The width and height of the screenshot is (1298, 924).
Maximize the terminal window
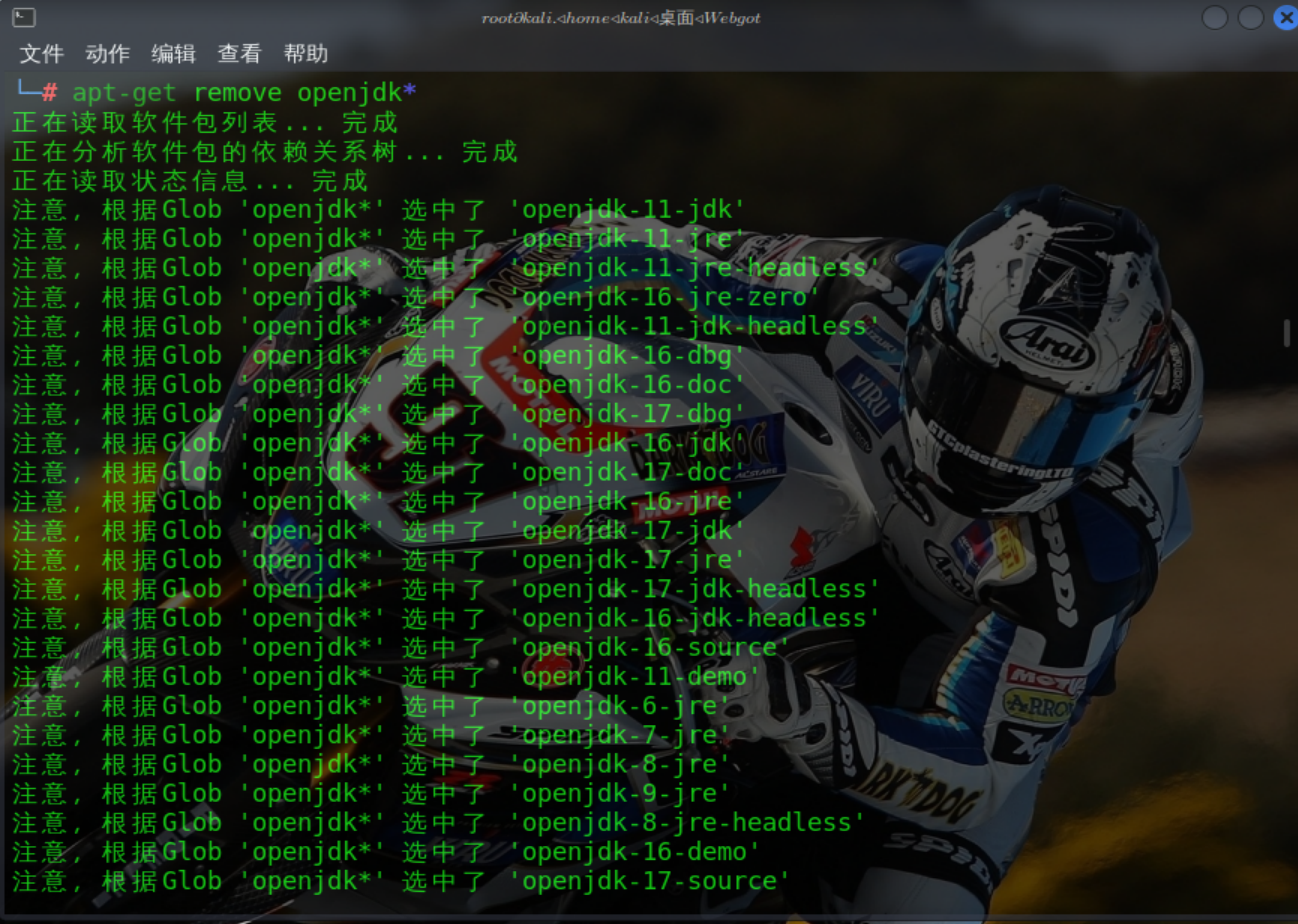tap(1251, 17)
